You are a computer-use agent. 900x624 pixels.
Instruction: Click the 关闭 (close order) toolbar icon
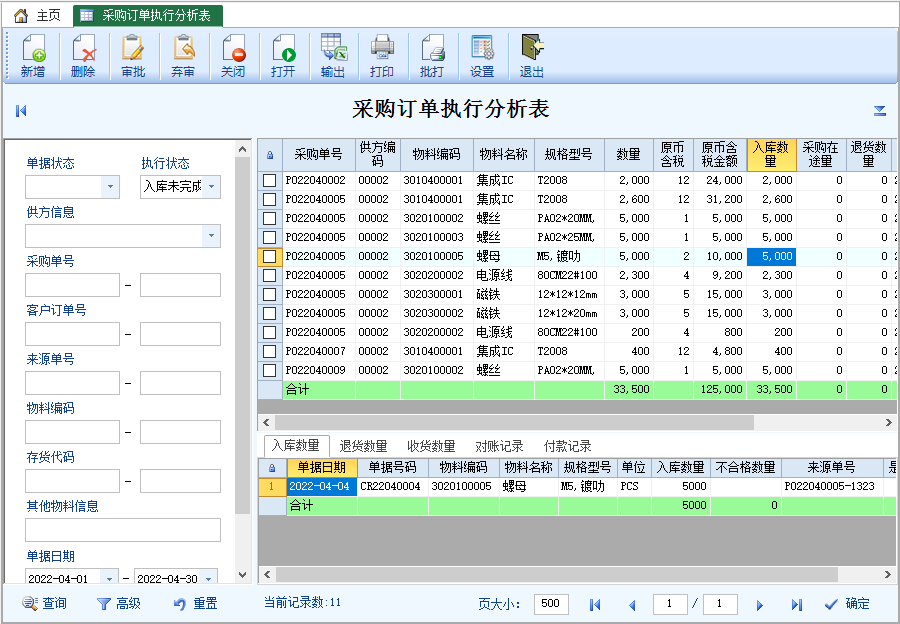coord(233,56)
